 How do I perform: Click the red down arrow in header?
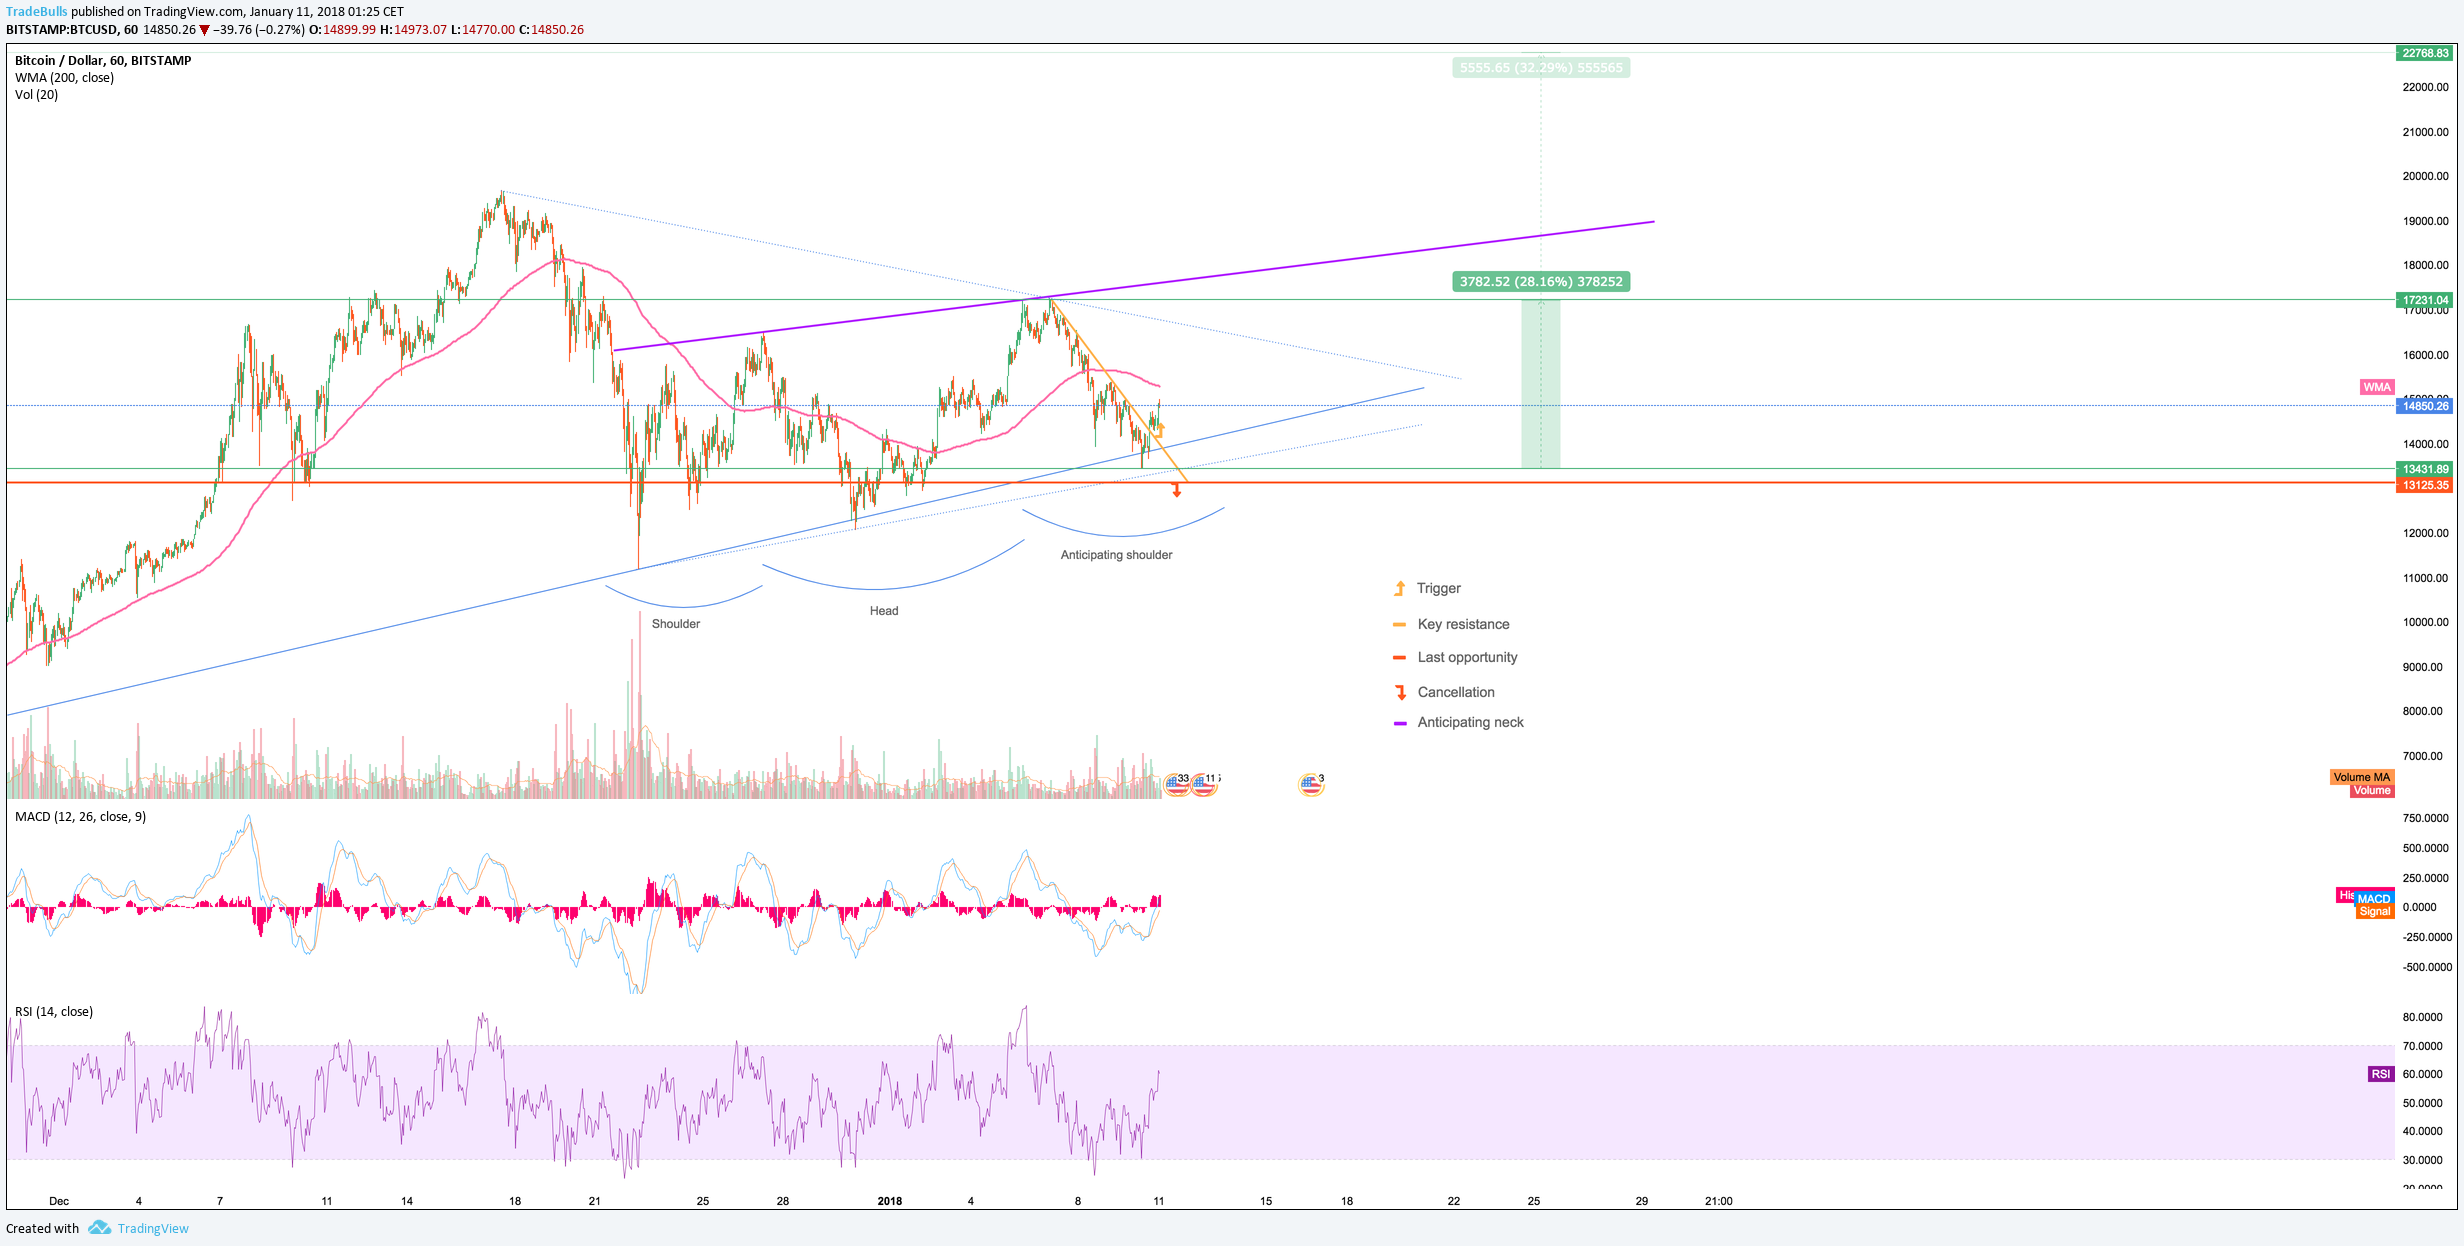point(205,30)
